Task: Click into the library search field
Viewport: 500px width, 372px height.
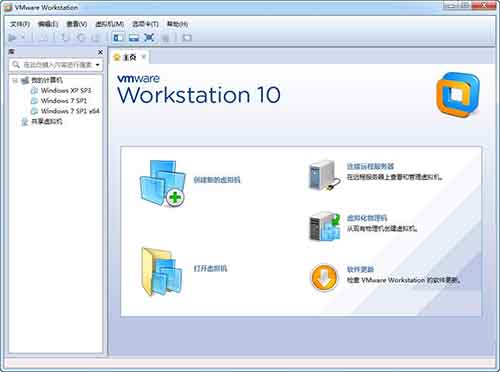Action: point(56,65)
